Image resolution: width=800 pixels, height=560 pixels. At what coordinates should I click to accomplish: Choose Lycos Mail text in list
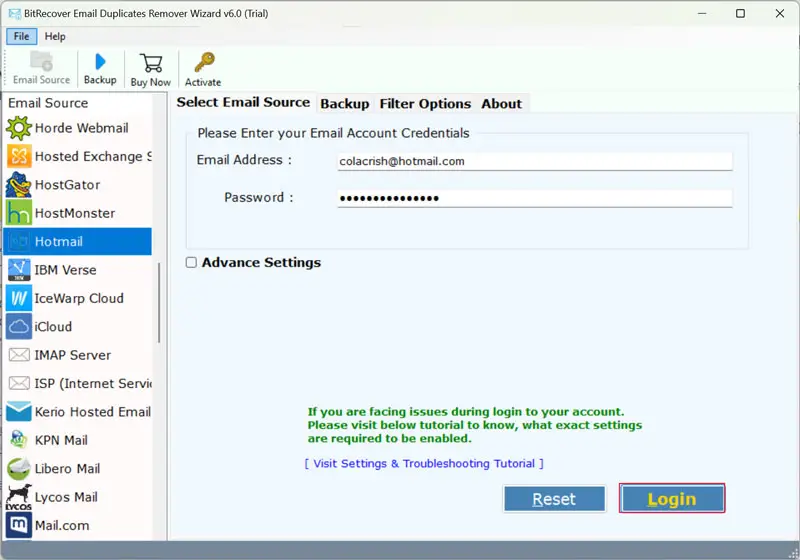66,497
